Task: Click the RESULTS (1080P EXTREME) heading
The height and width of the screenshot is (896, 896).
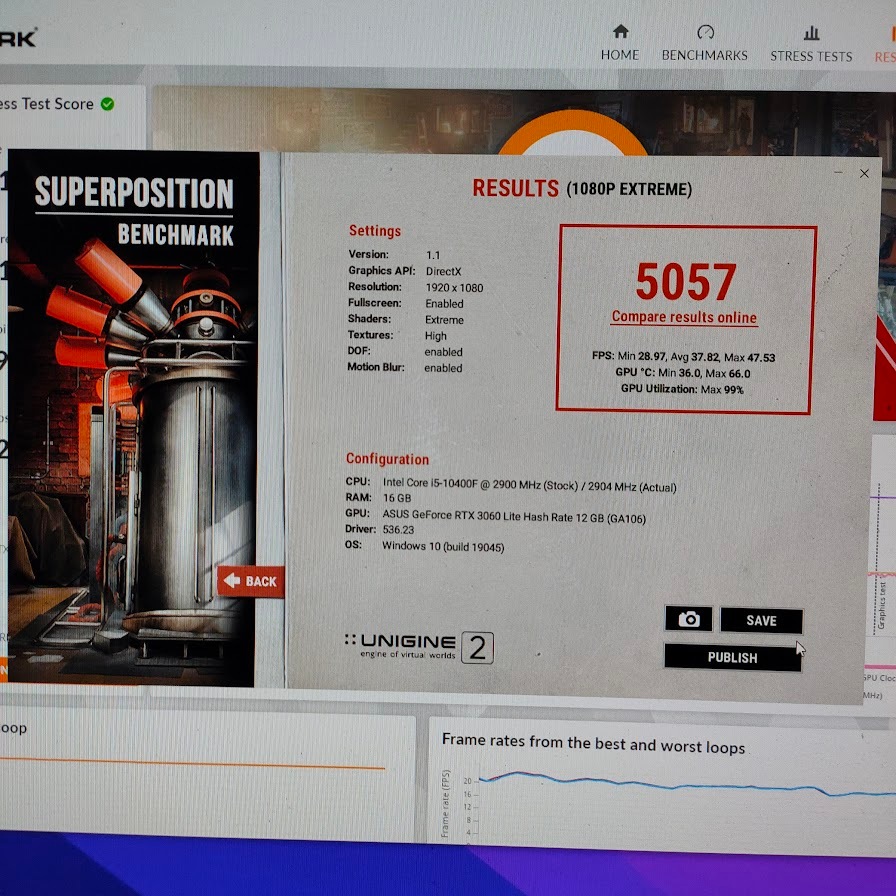Action: [x=582, y=189]
